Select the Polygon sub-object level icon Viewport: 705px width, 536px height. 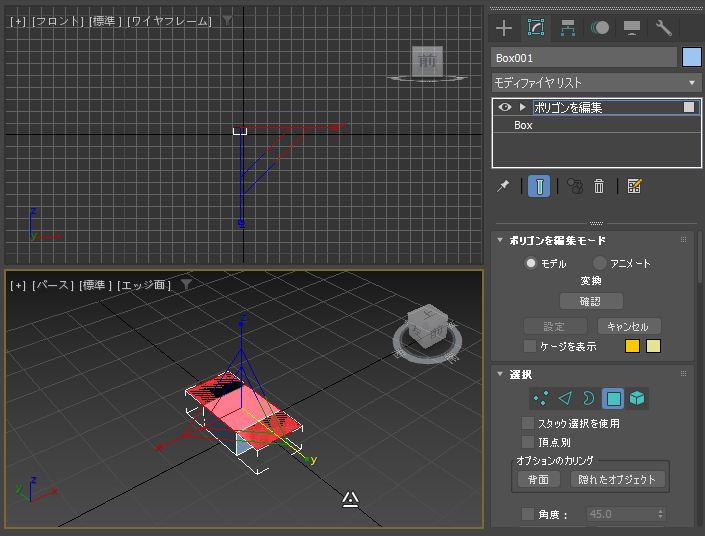pyautogui.click(x=613, y=398)
